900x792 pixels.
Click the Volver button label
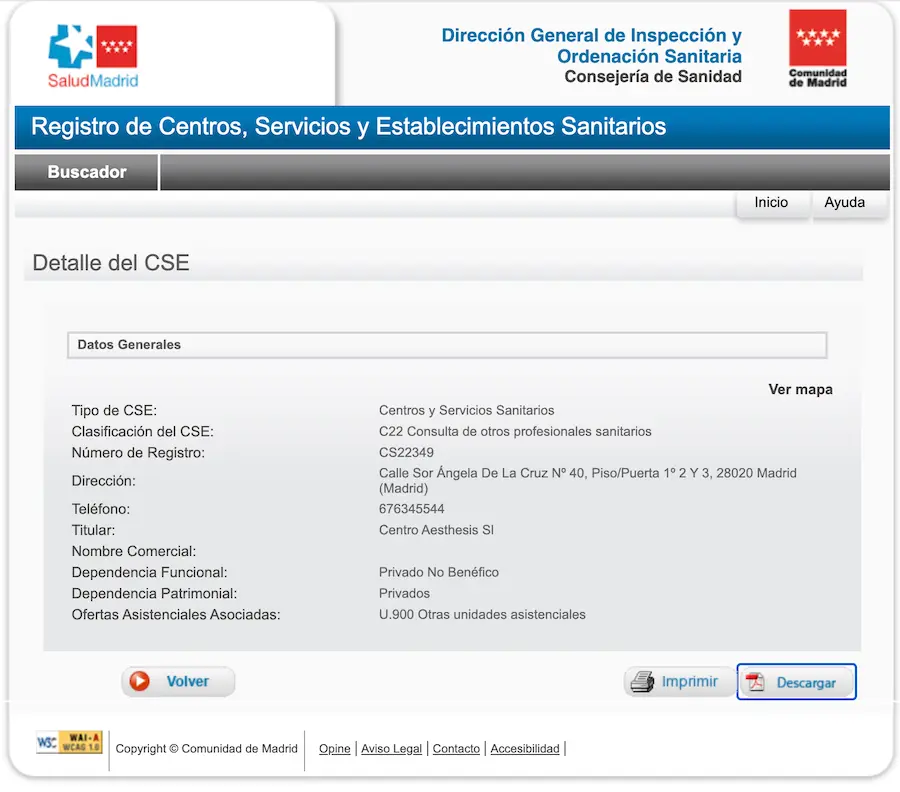coord(188,681)
